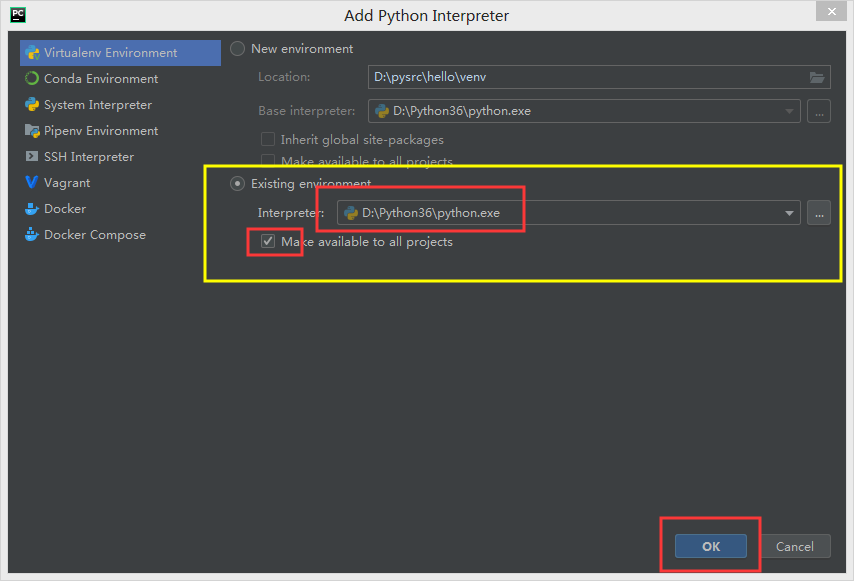
Task: Expand the Interpreter dropdown arrow
Action: (789, 213)
